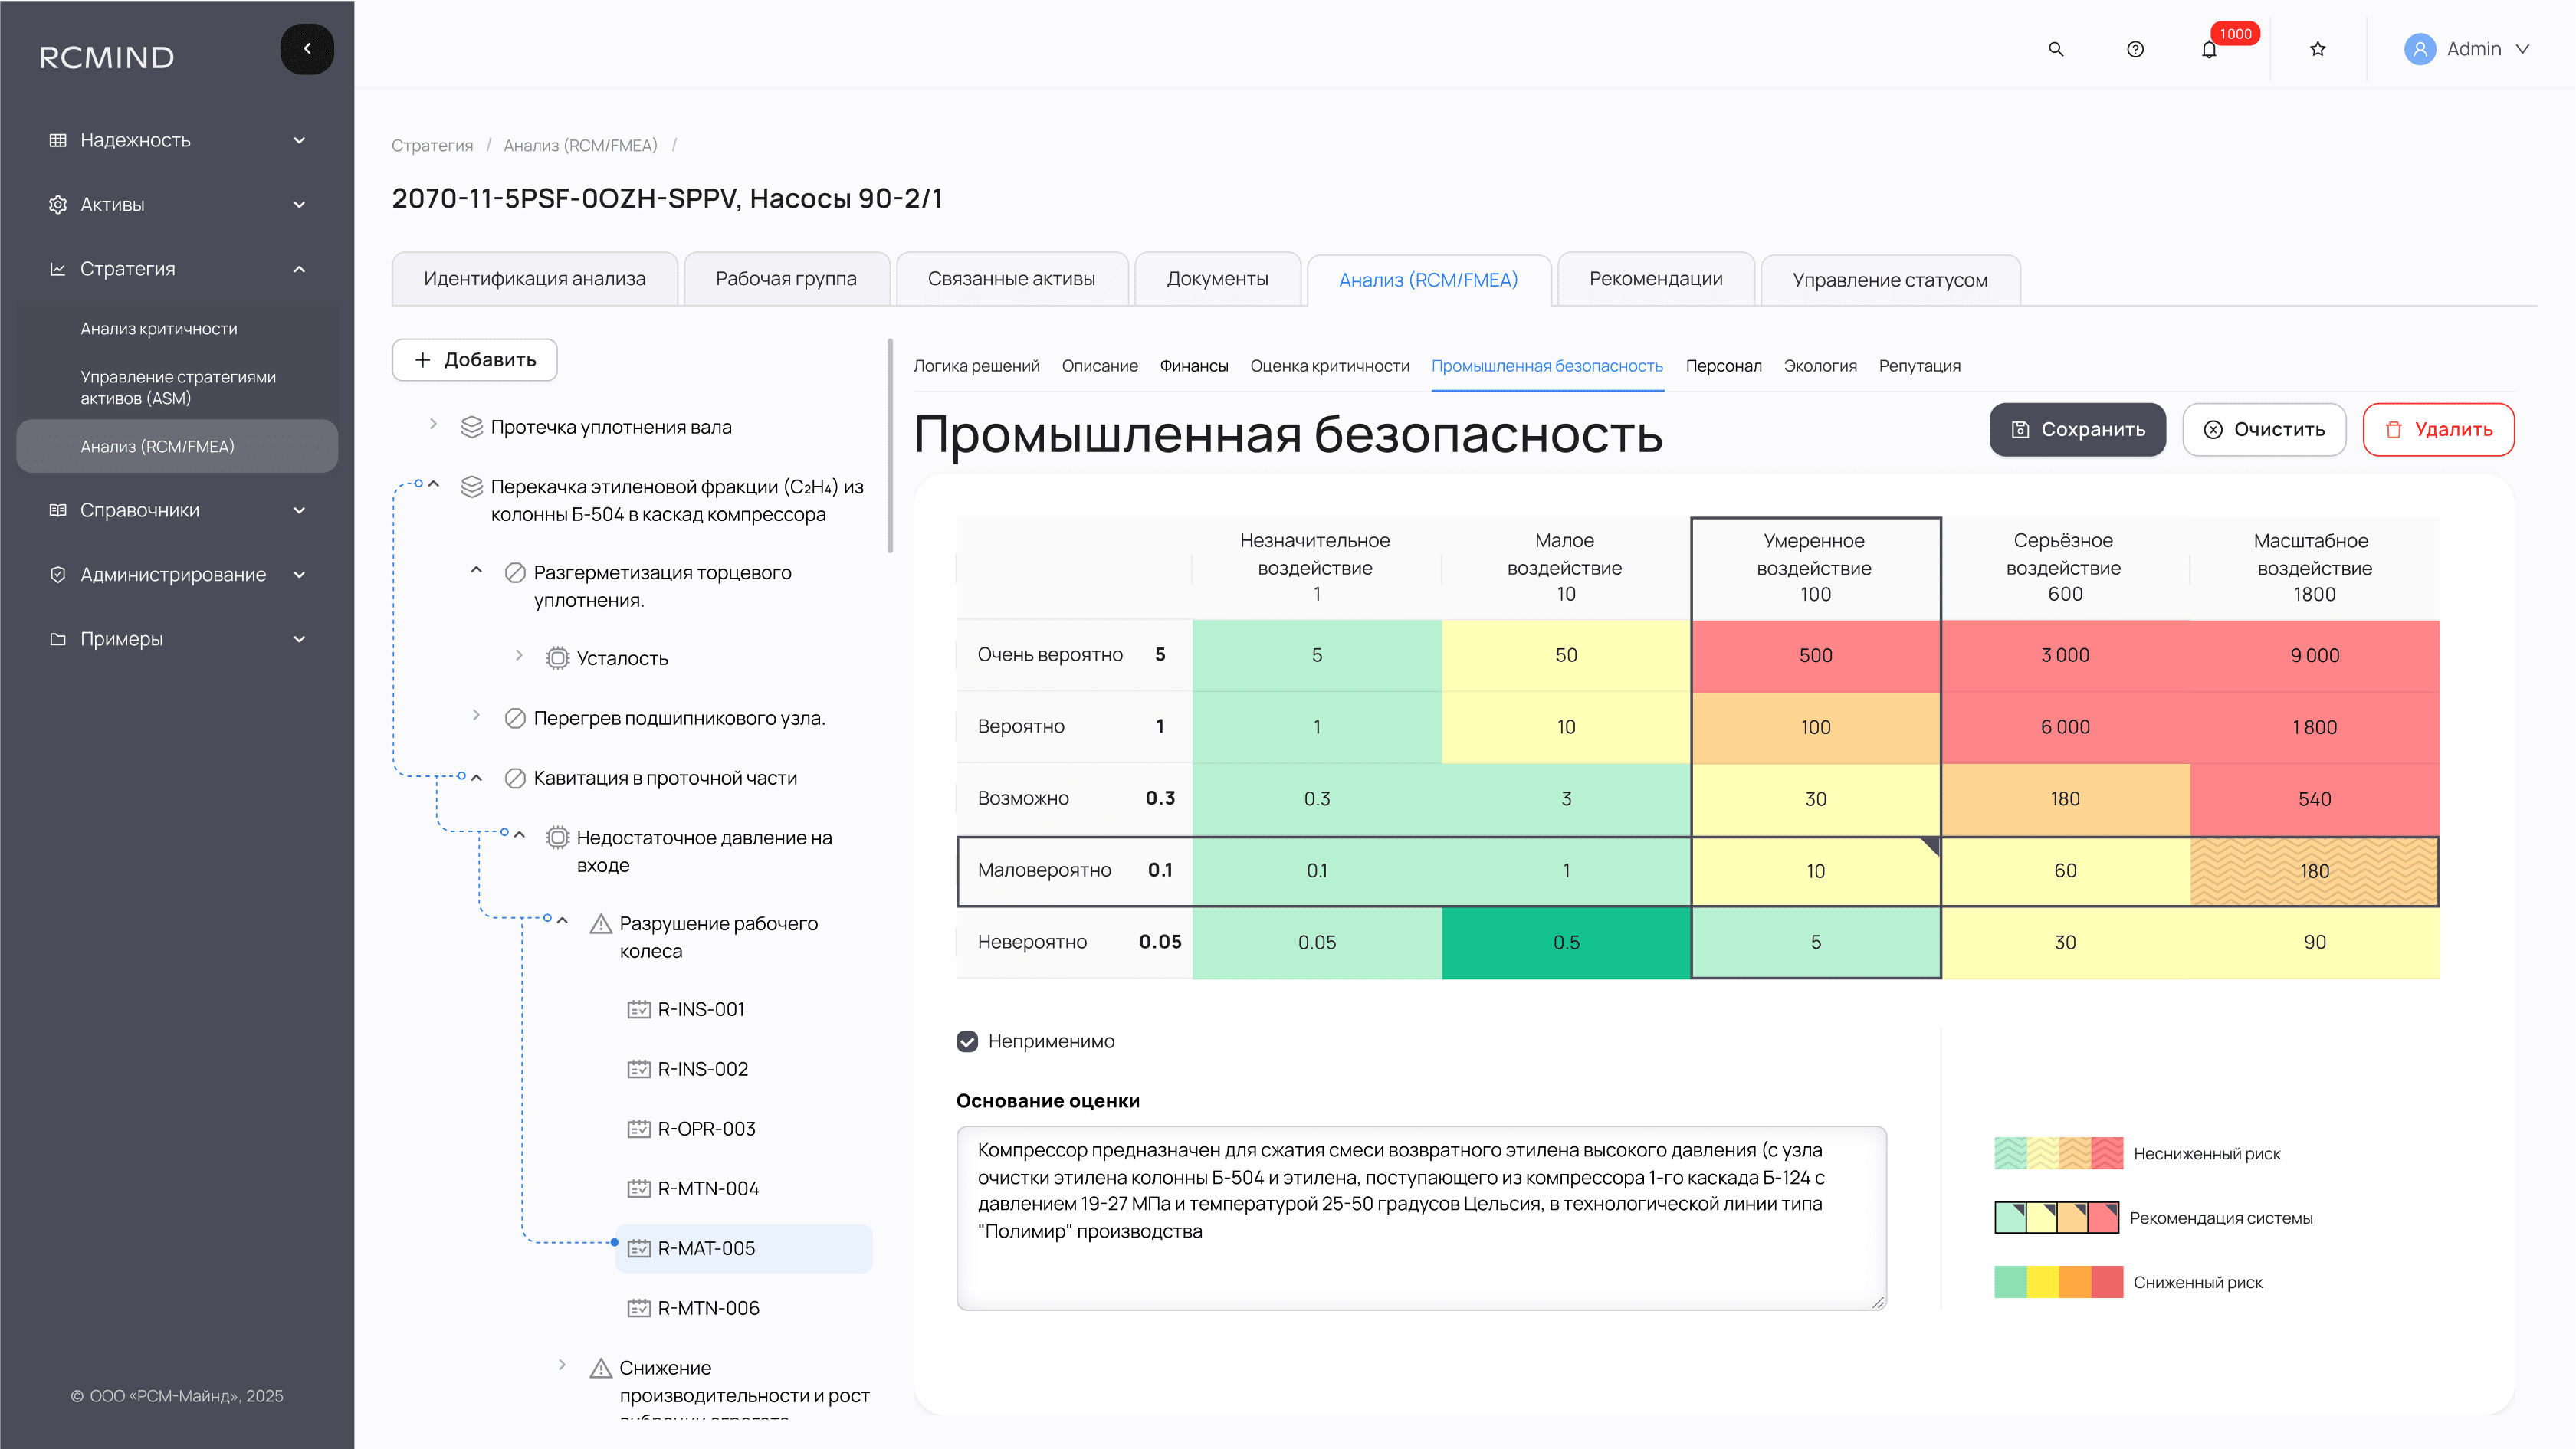Click into the Основание оценки text area

coord(1421,1217)
